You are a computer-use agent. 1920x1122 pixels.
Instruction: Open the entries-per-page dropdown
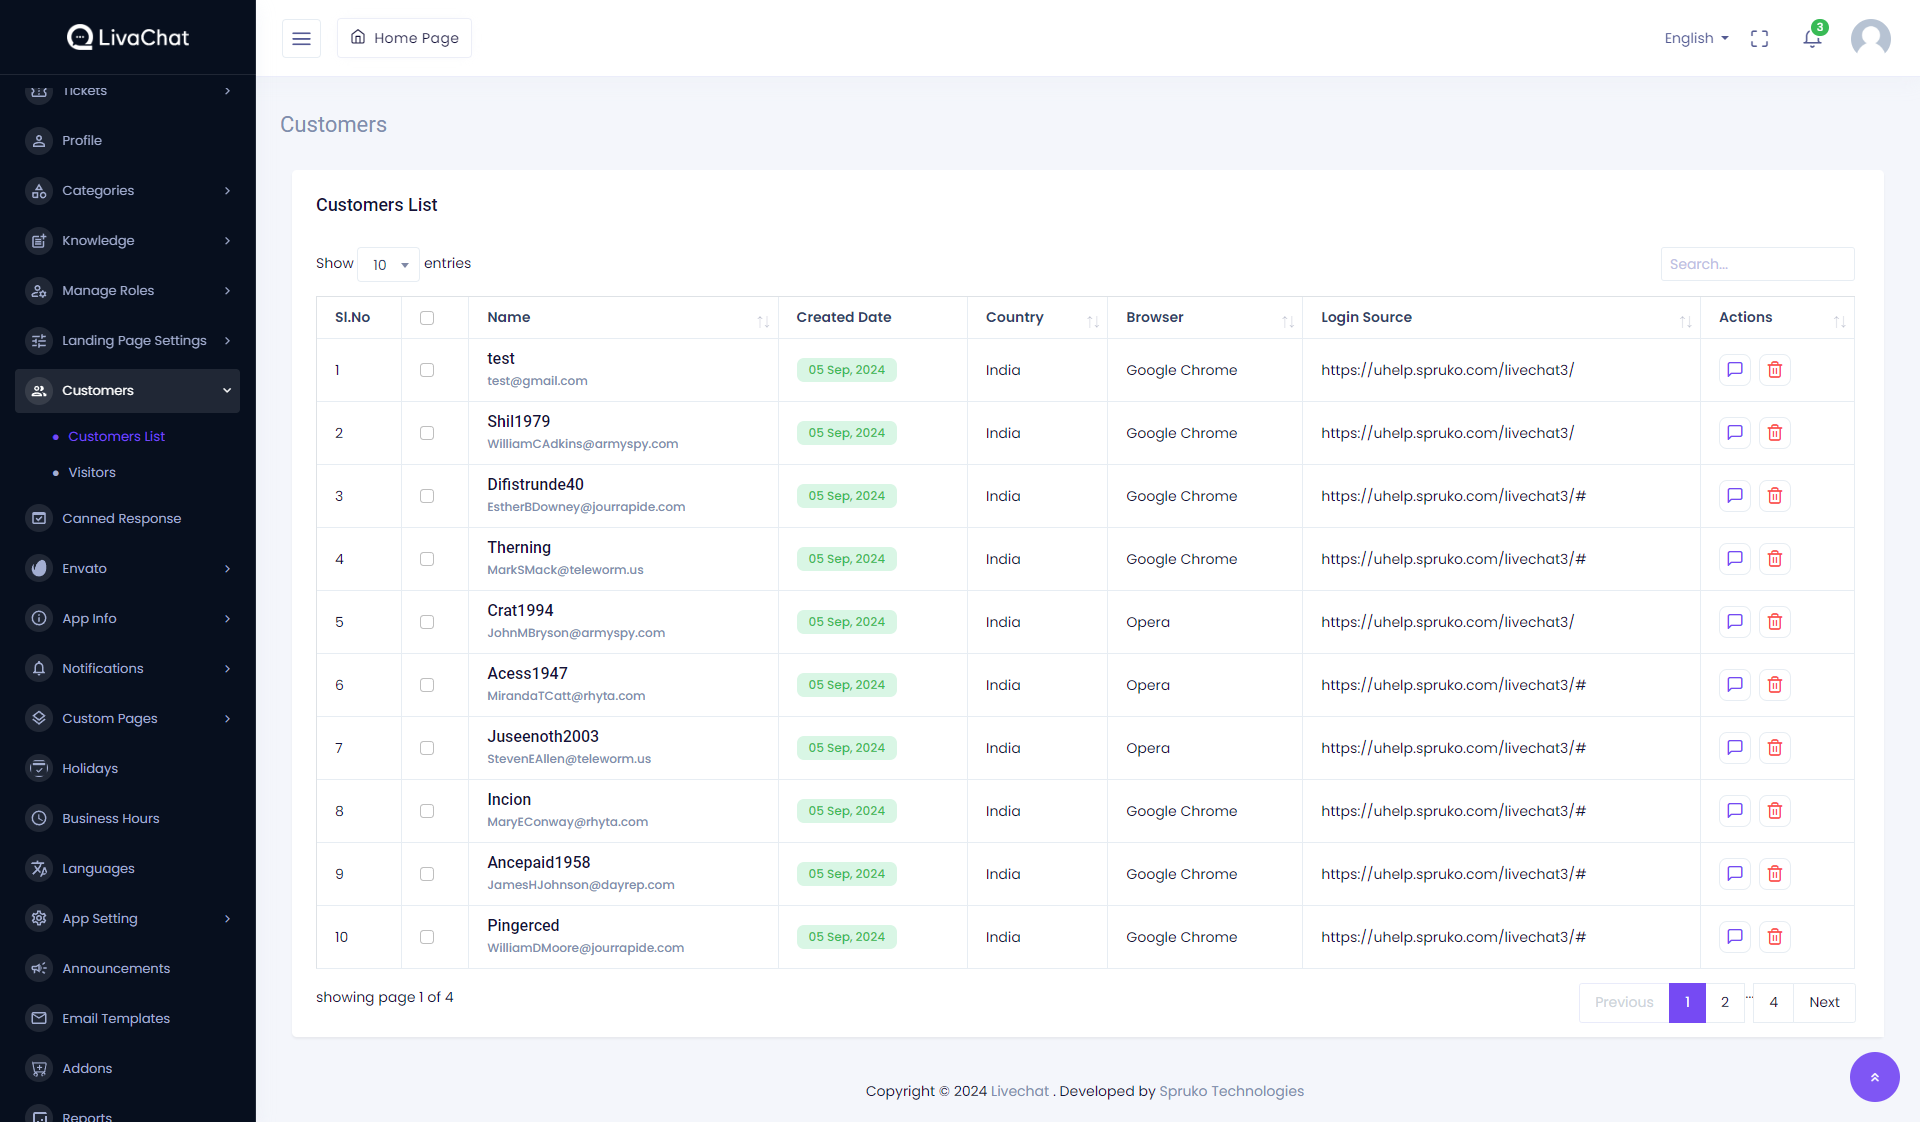coord(389,265)
